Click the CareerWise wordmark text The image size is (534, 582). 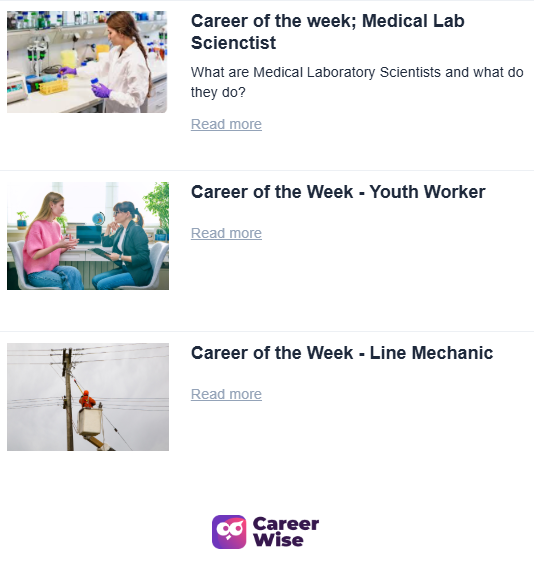click(x=285, y=532)
